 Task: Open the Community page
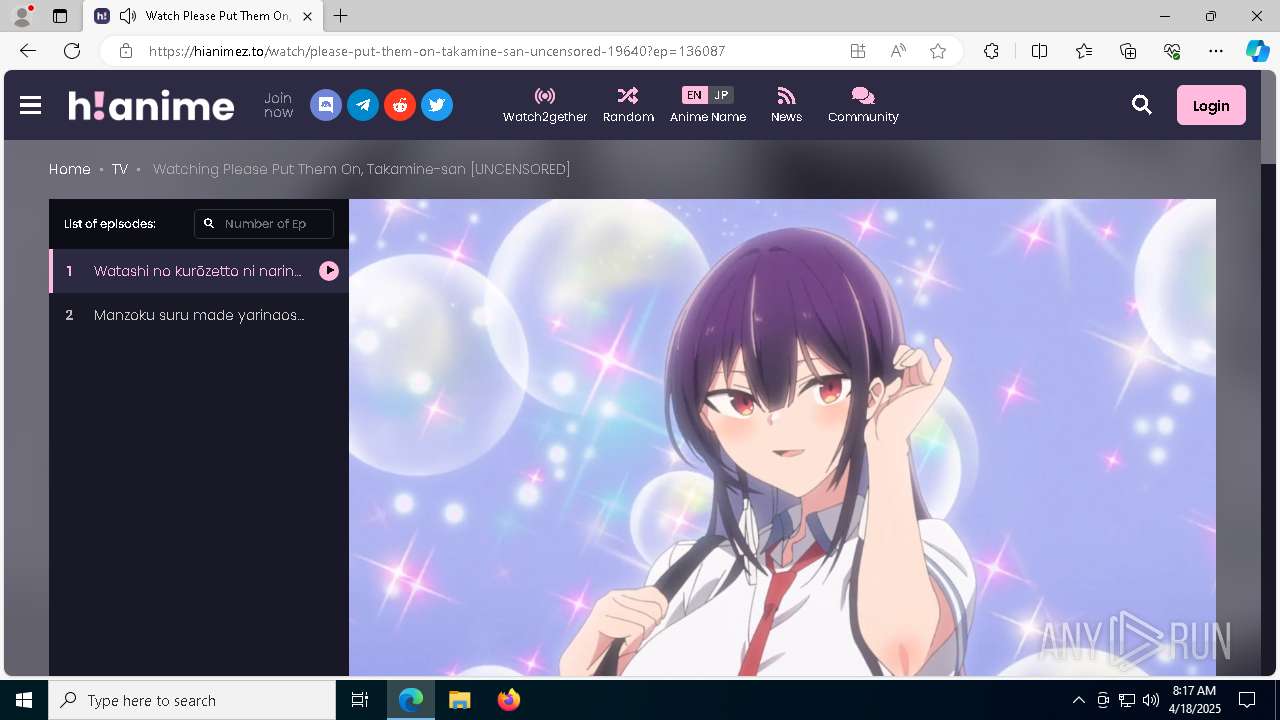tap(863, 105)
